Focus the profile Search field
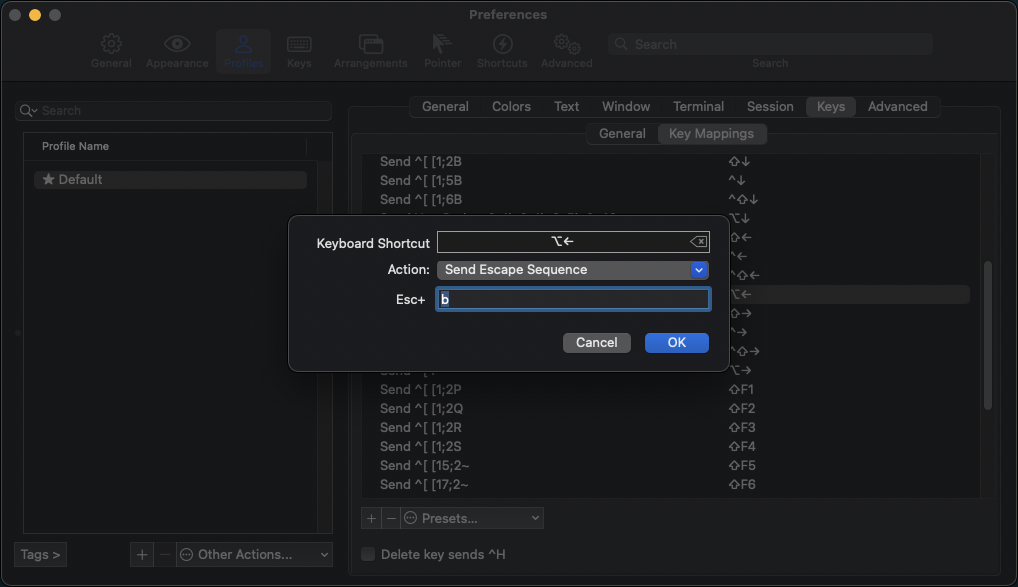Screen dimensions: 1018x587 [173, 111]
